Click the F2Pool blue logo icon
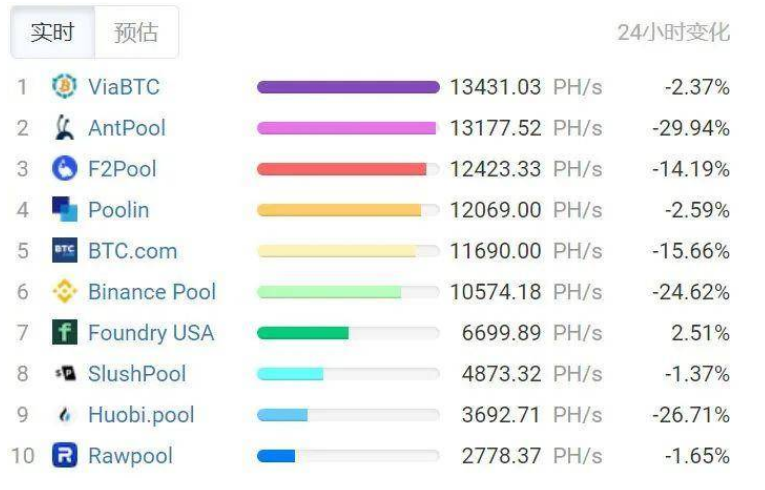Screen dimensions: 765x490 tap(64, 168)
